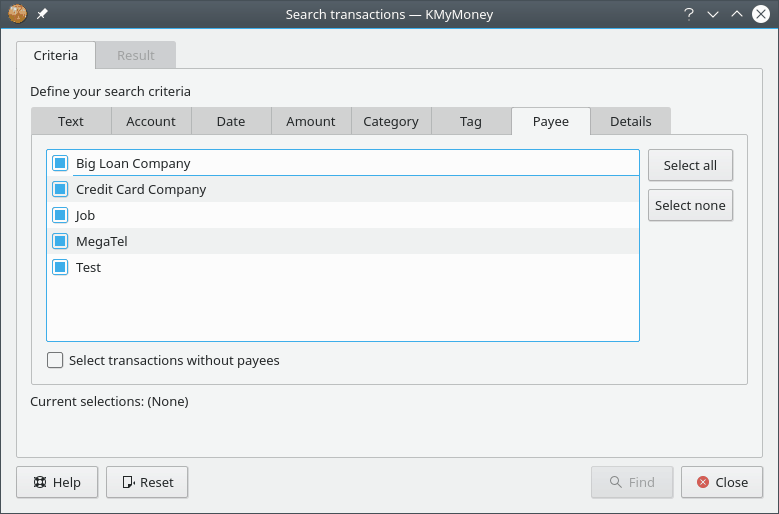Viewport: 779px width, 514px height.
Task: Close the search dialog via Close button
Action: [722, 482]
